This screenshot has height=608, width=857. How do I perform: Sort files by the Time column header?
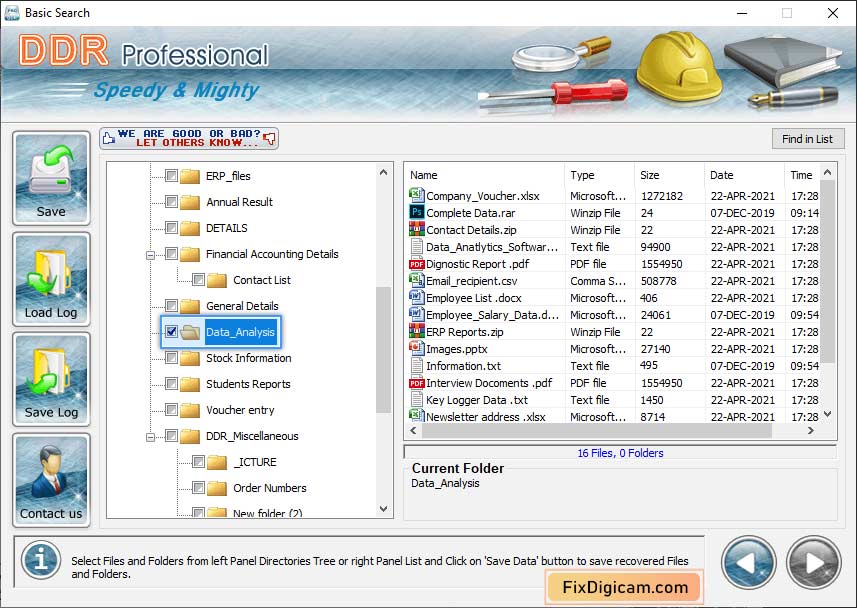click(802, 175)
